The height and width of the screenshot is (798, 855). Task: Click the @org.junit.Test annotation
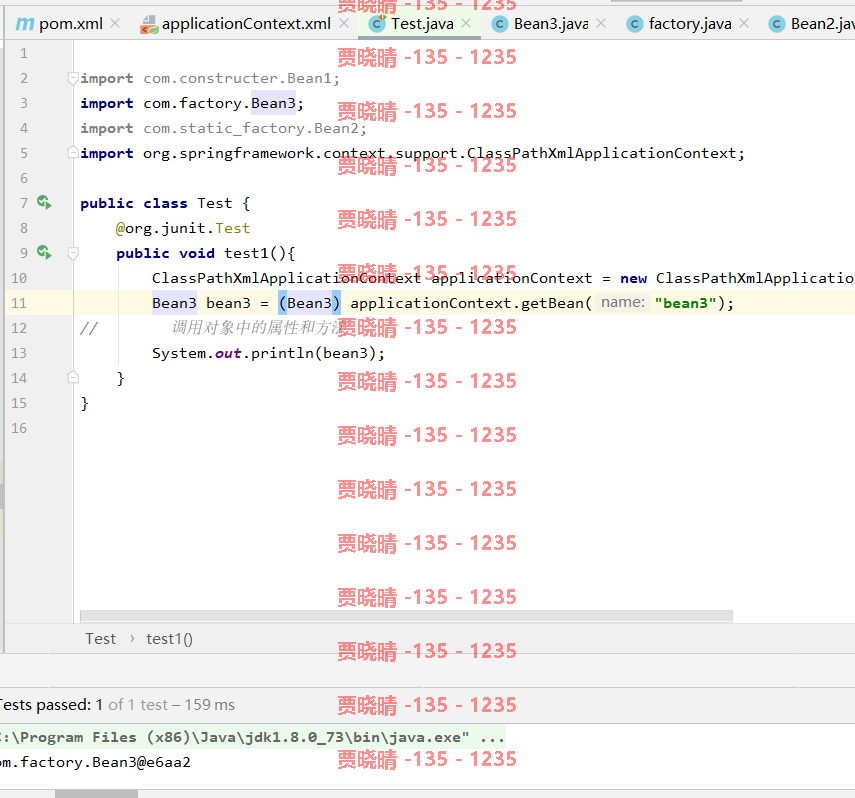pyautogui.click(x=183, y=228)
